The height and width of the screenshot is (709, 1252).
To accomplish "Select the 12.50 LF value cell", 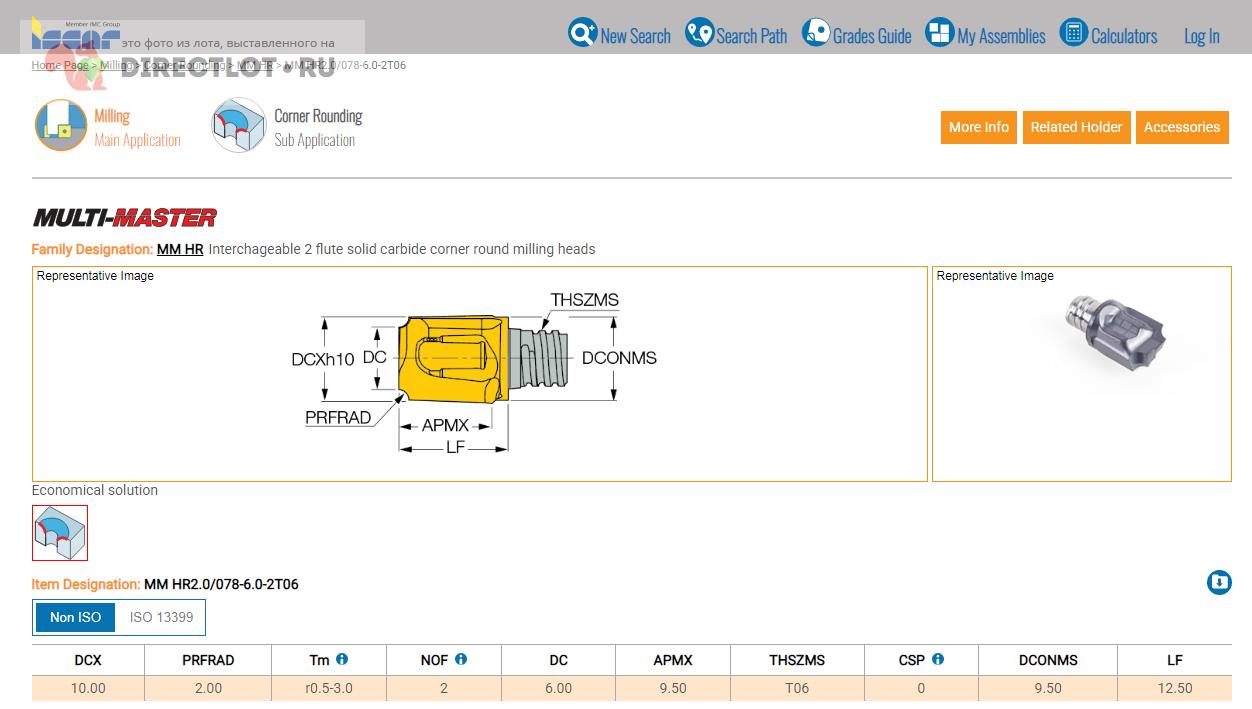I will (1175, 688).
